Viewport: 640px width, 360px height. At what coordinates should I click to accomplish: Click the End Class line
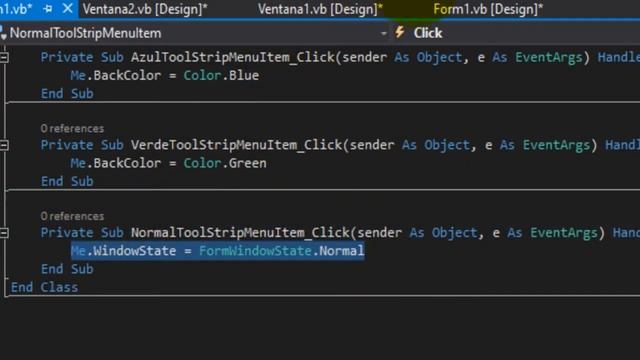tap(44, 287)
